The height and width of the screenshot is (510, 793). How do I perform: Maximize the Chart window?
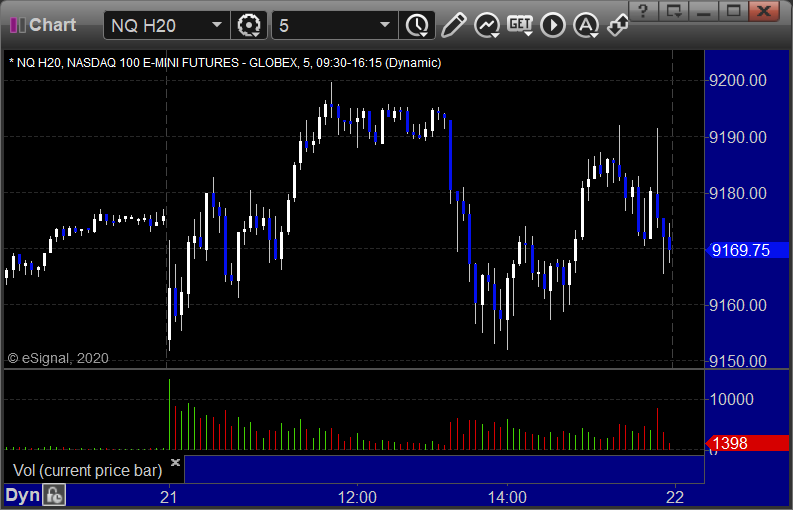733,11
